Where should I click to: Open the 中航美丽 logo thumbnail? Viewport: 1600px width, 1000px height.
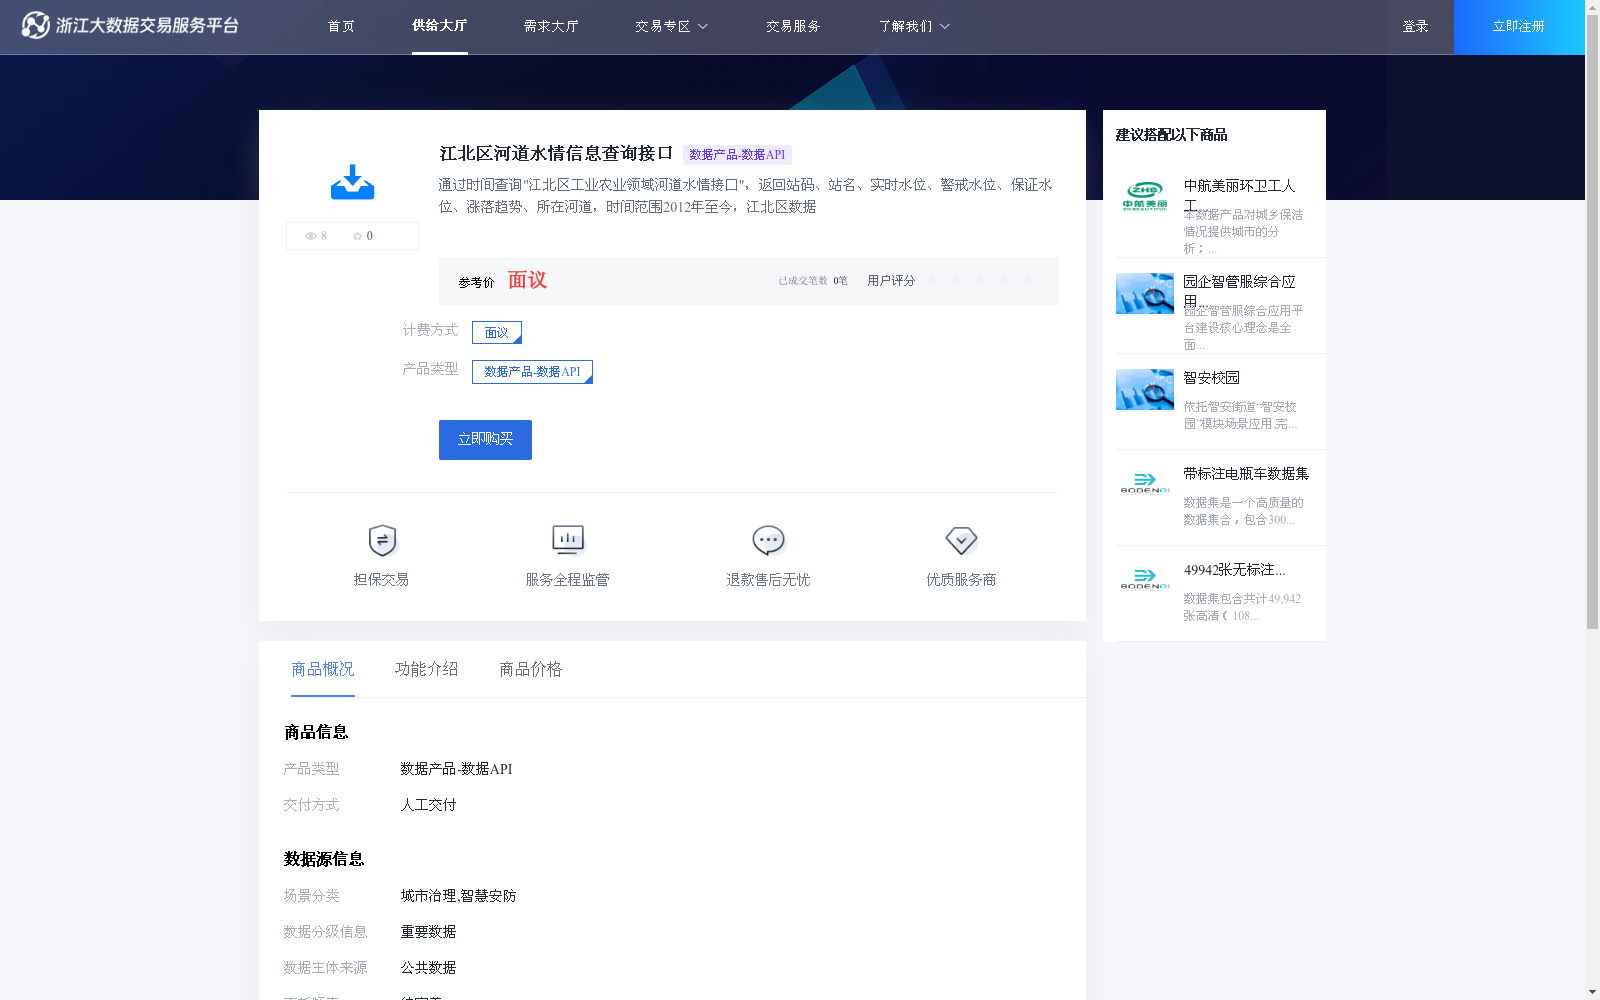coord(1145,197)
